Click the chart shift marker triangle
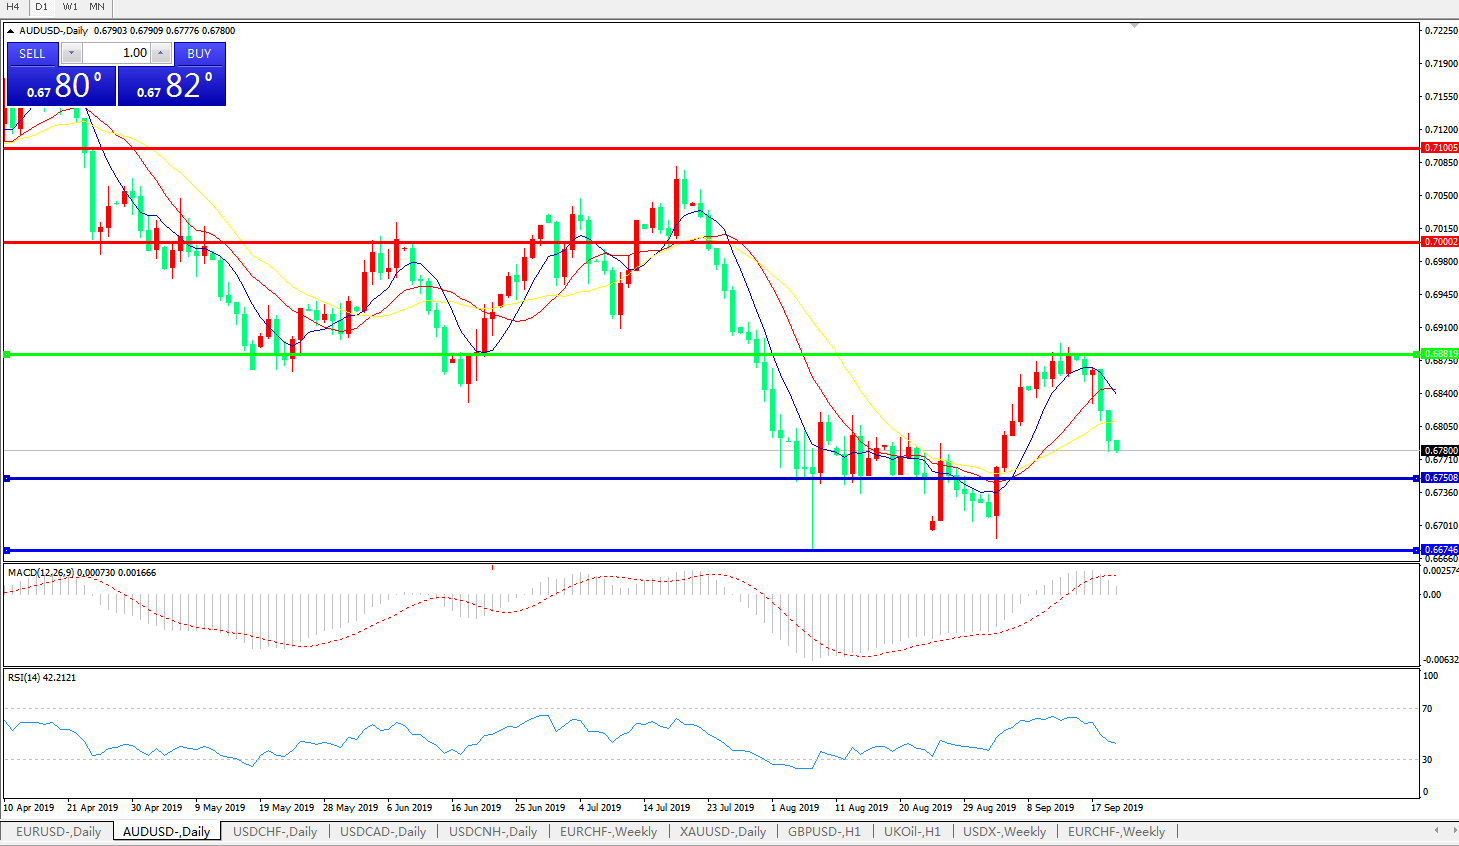Viewport: 1459px width, 846px height. 1134,25
